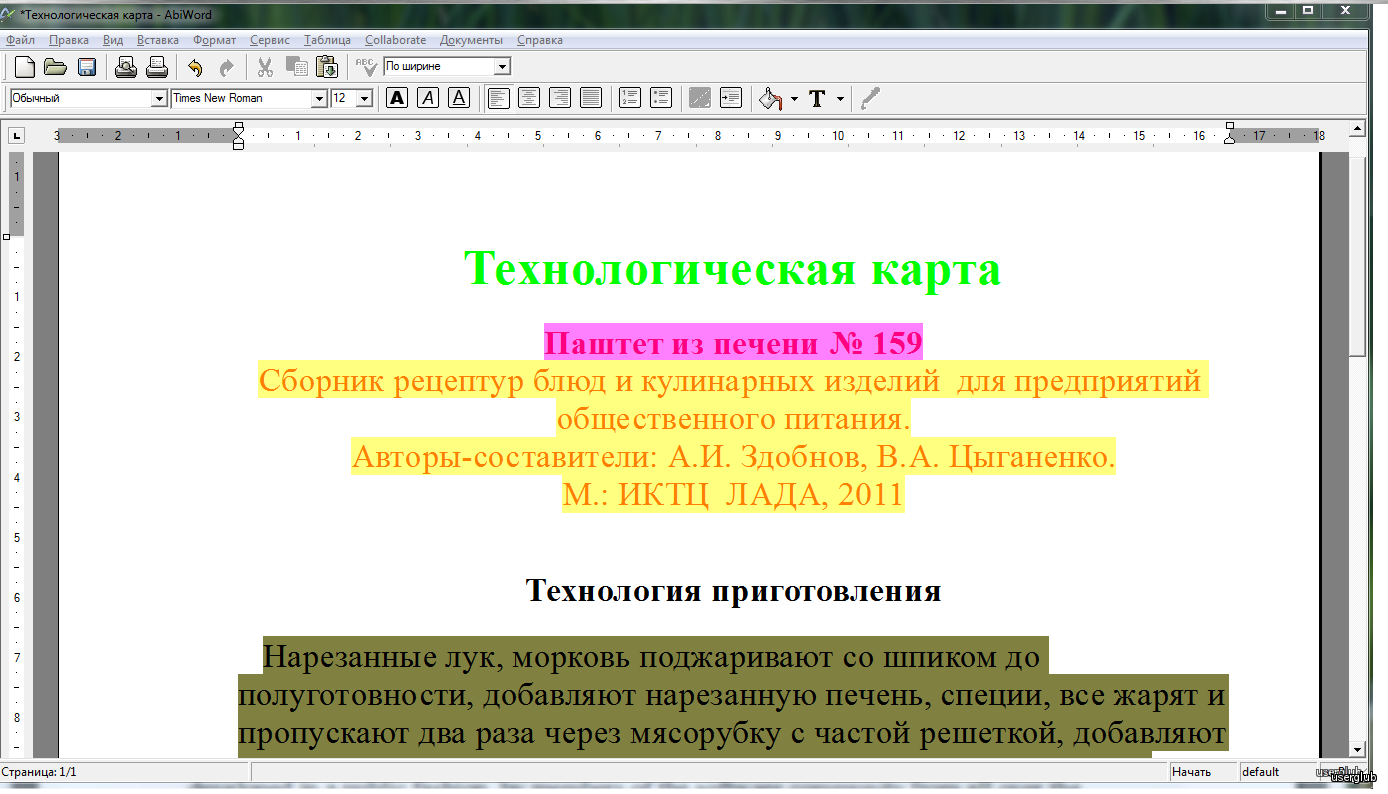Cut the selection with the scissors icon
The image size is (1388, 794).
pos(265,67)
